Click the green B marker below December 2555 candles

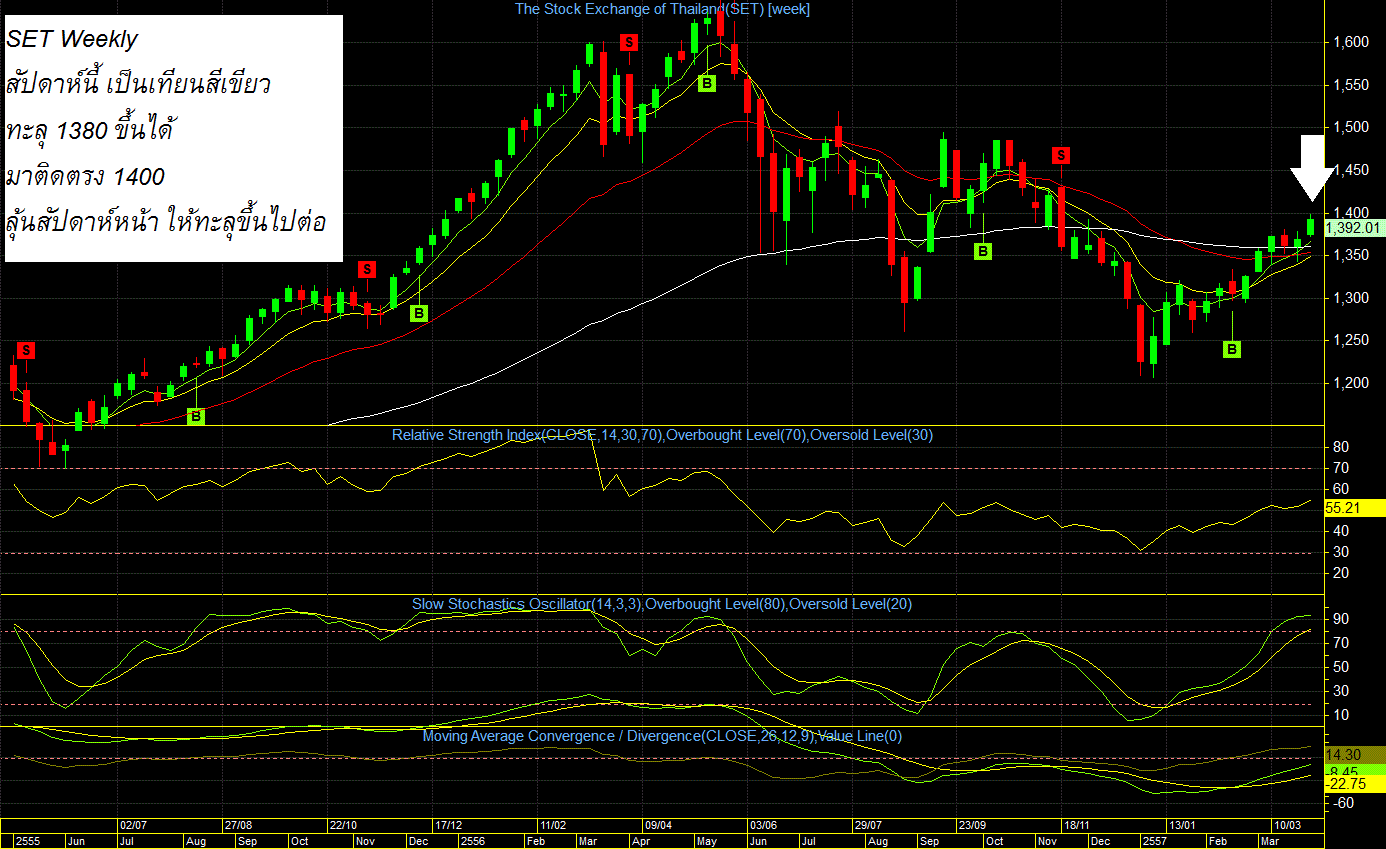(x=418, y=313)
